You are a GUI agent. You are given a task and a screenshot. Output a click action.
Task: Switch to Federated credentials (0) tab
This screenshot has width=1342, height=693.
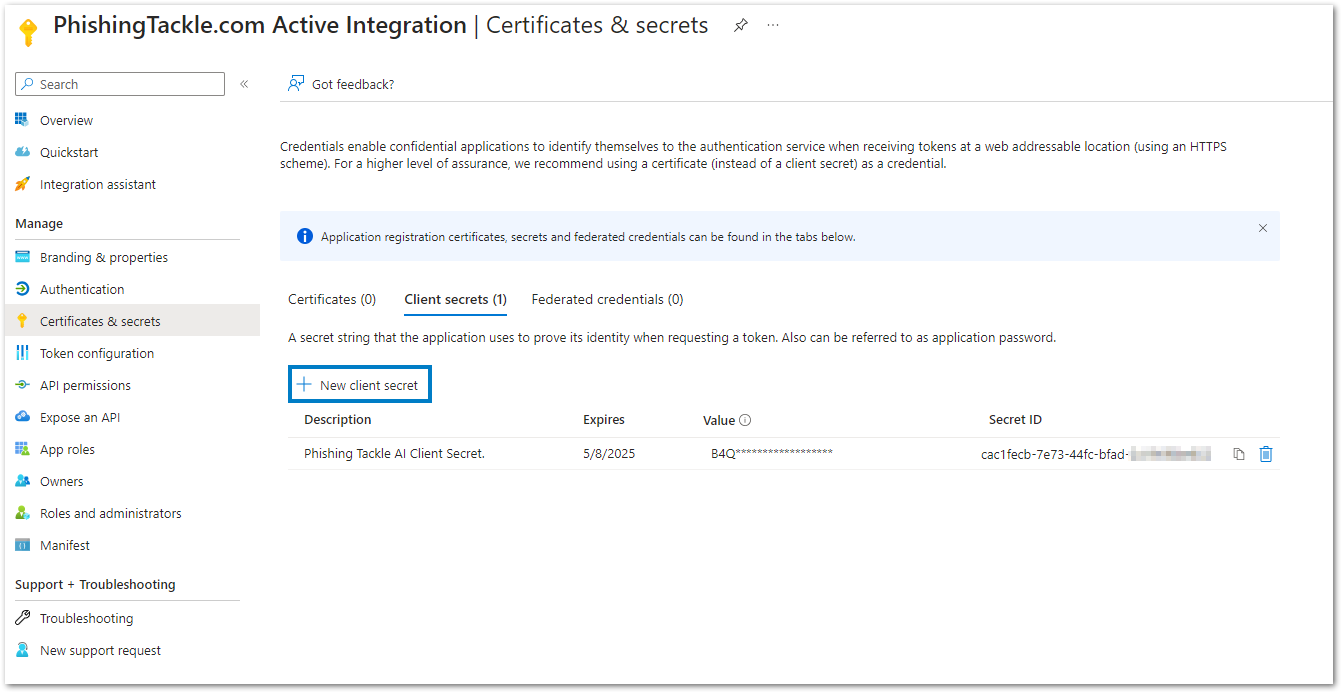tap(607, 299)
